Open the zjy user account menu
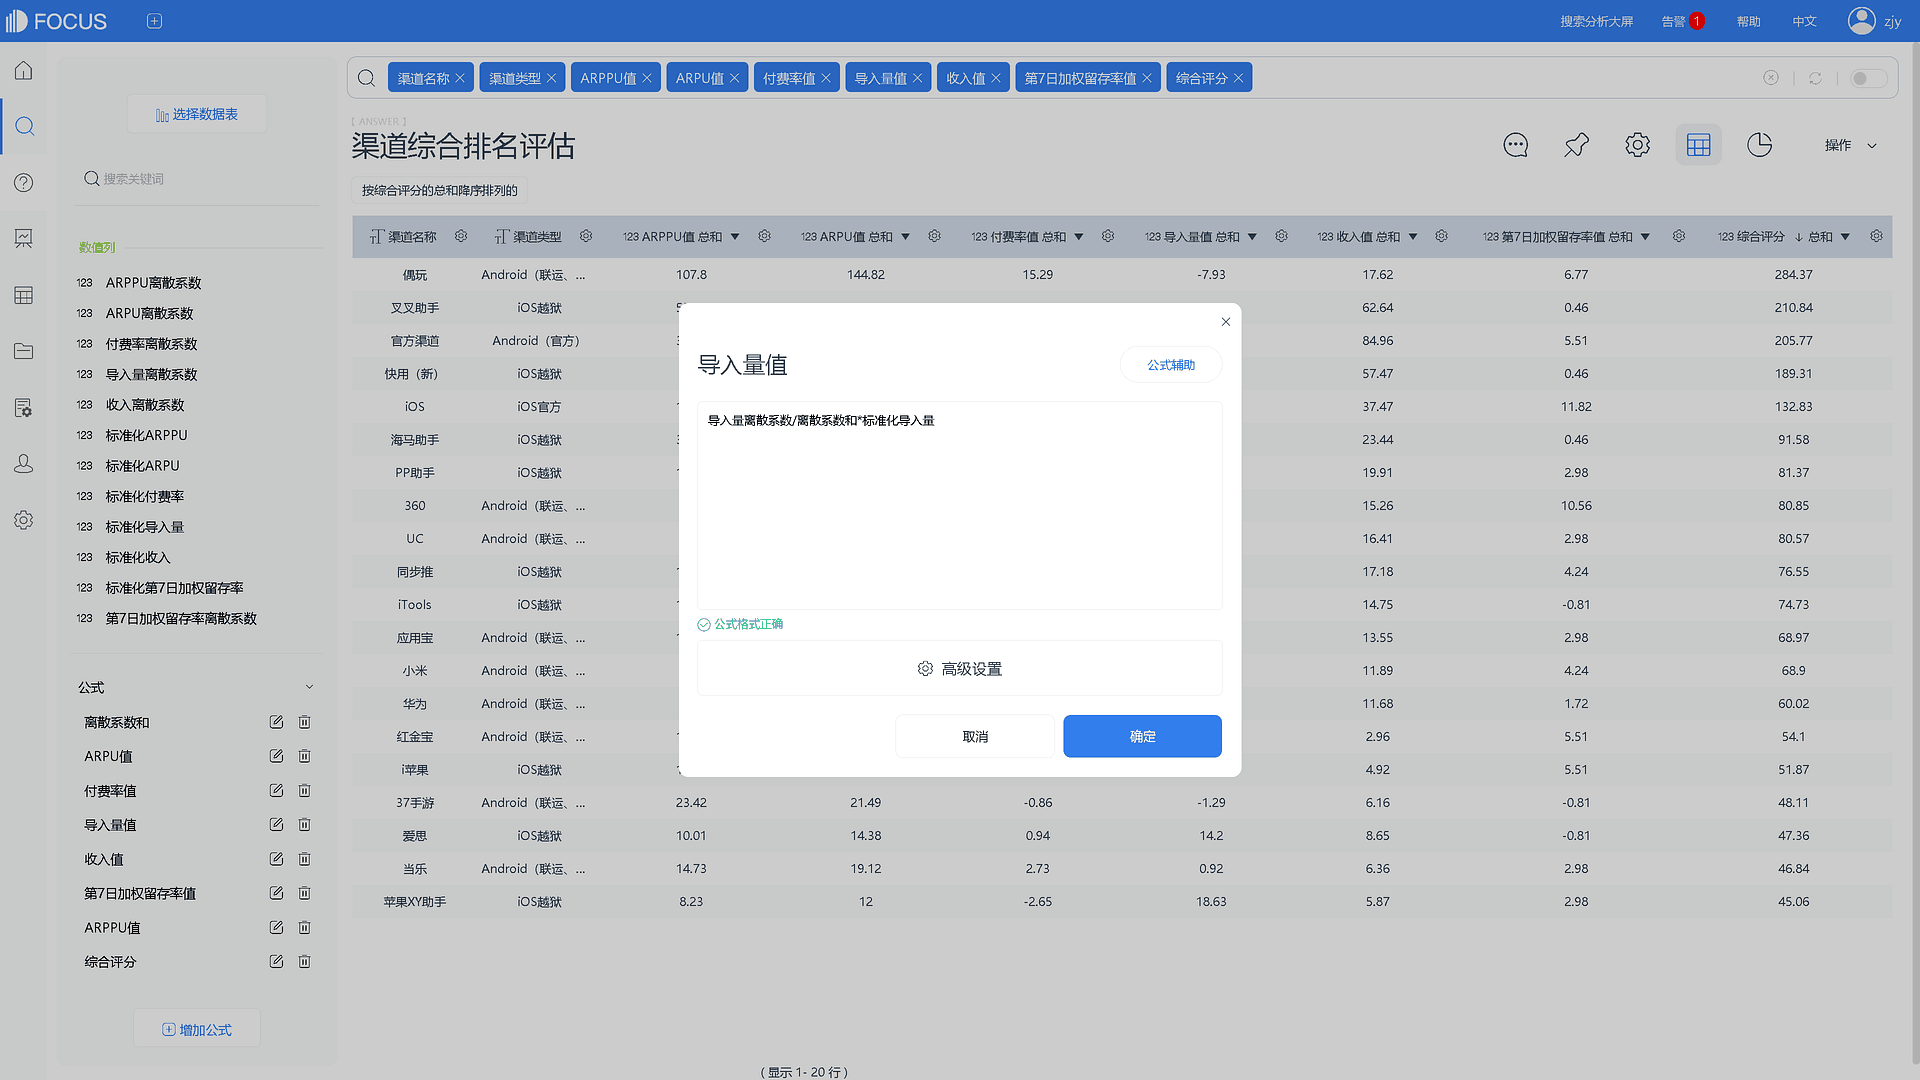This screenshot has width=1920, height=1080. [1875, 21]
